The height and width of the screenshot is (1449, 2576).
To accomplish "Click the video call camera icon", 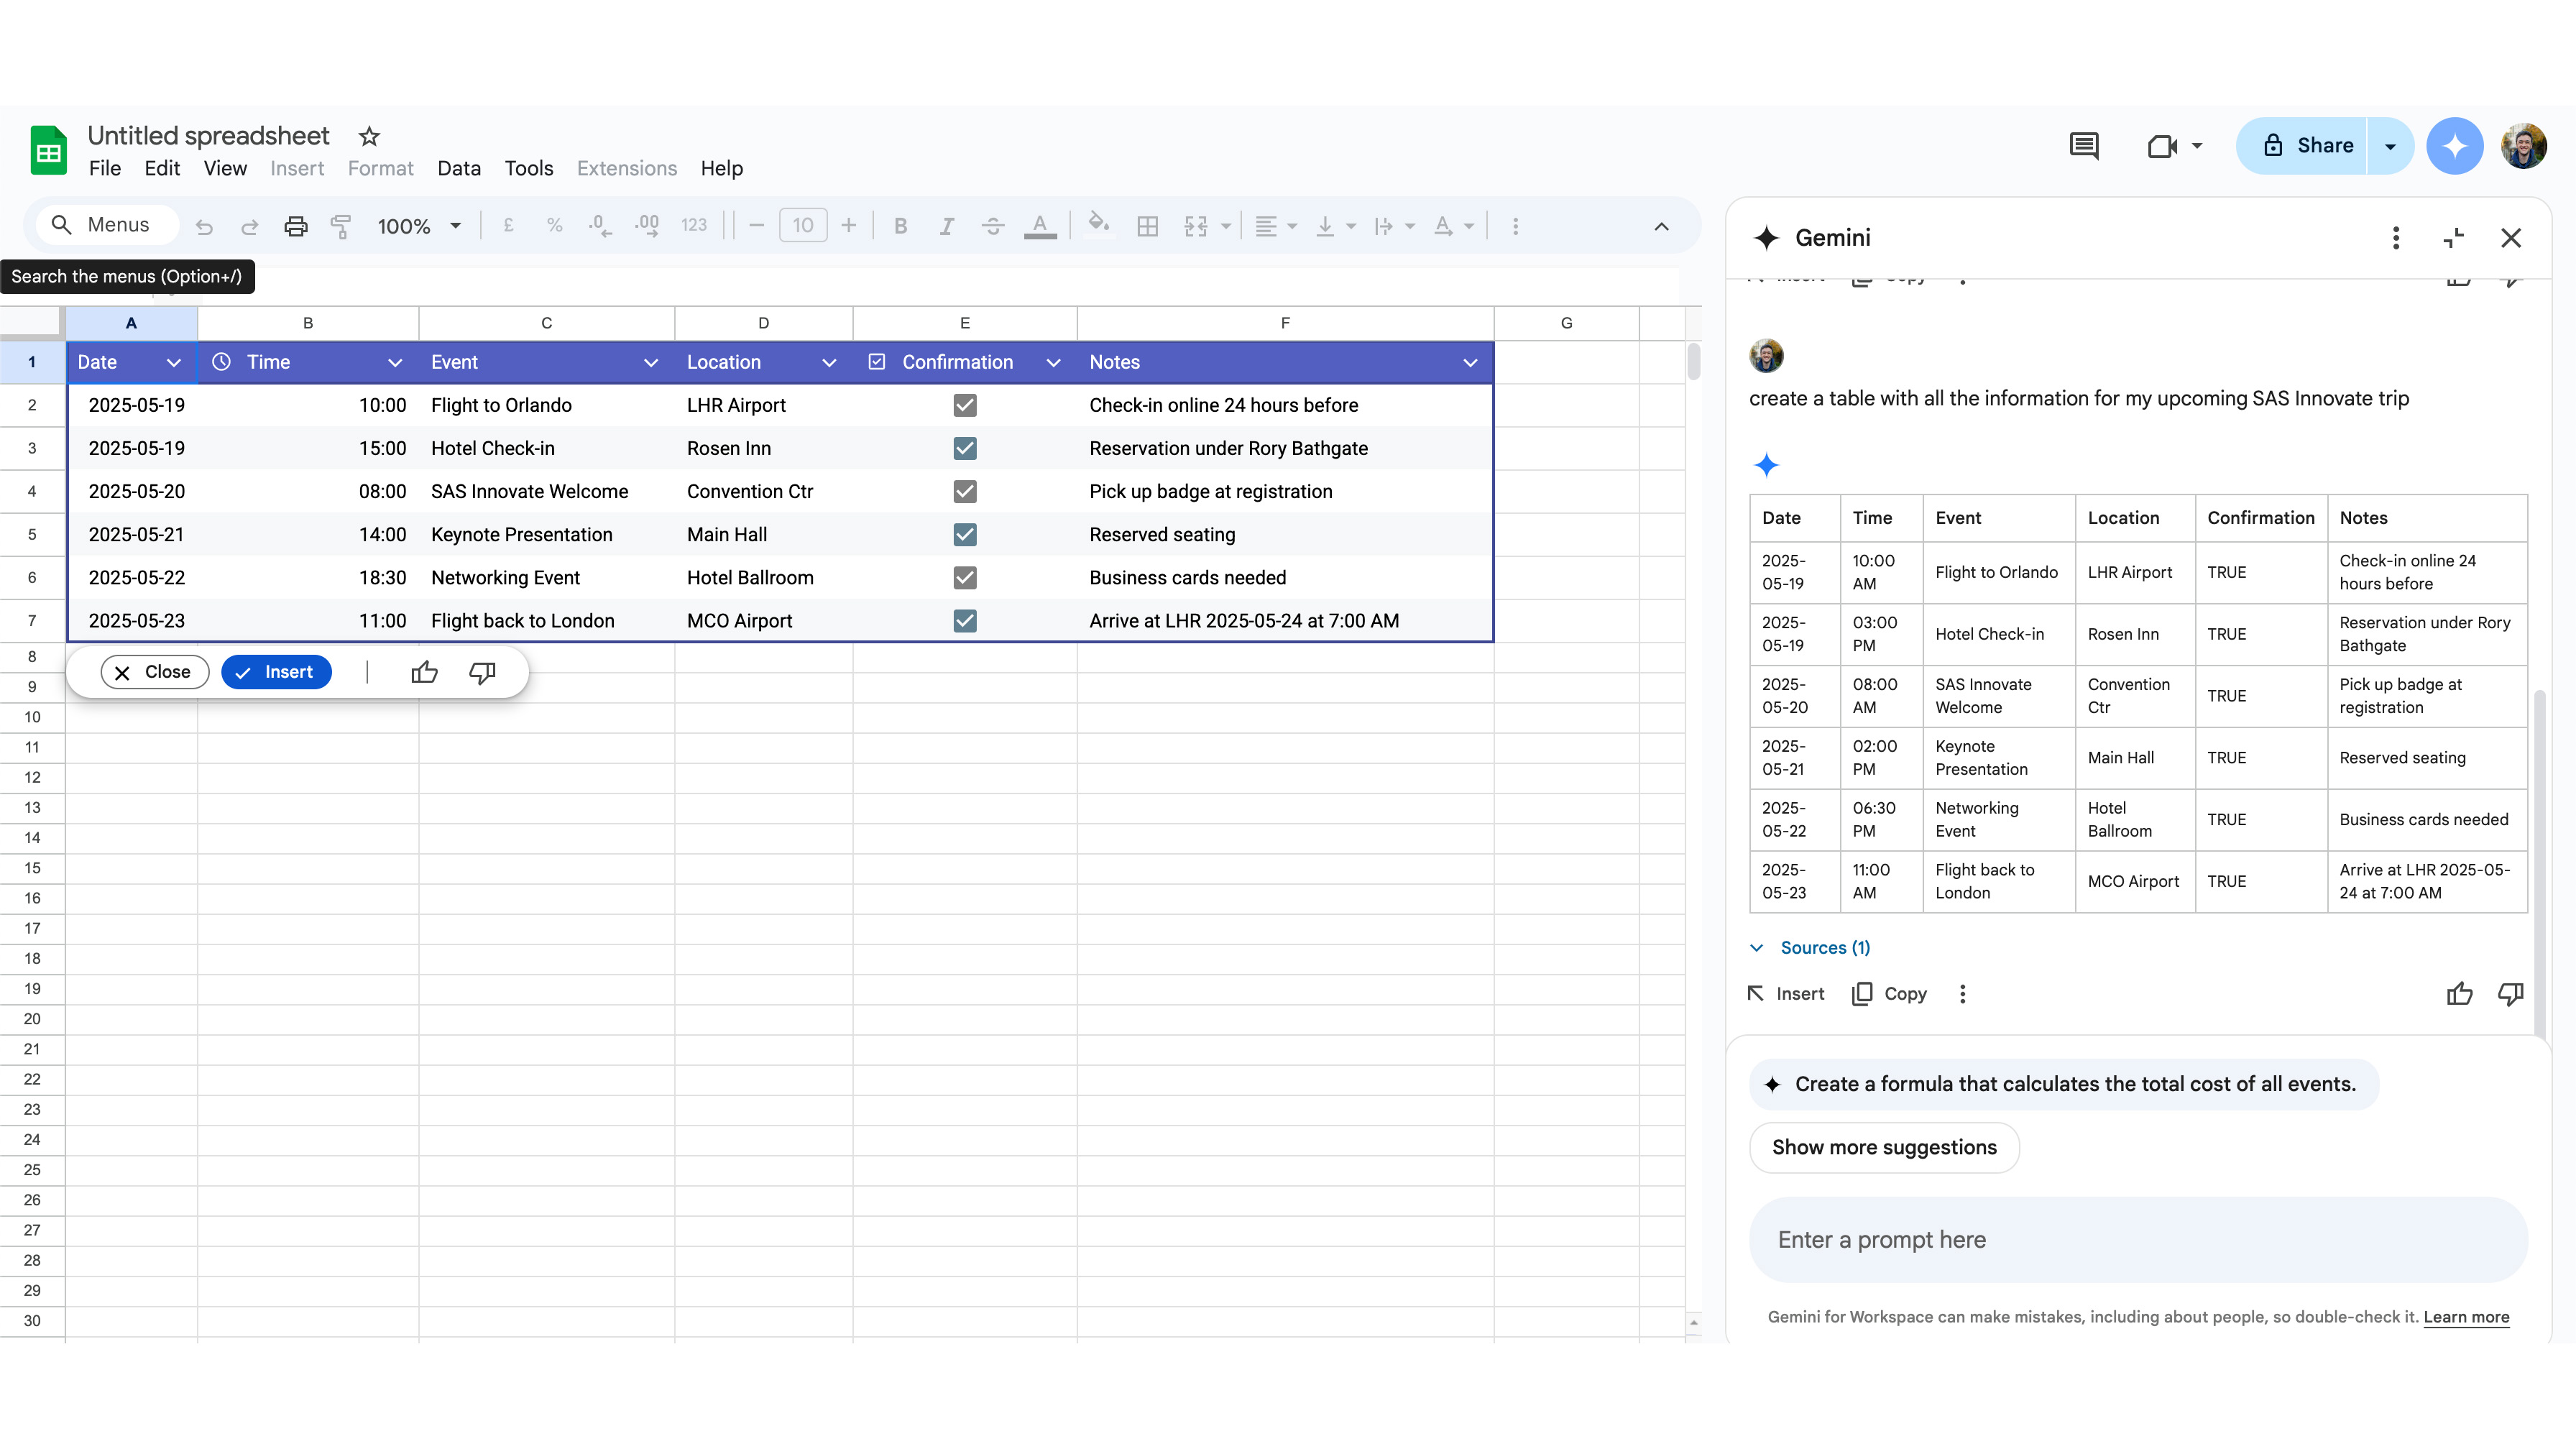I will tap(2162, 146).
